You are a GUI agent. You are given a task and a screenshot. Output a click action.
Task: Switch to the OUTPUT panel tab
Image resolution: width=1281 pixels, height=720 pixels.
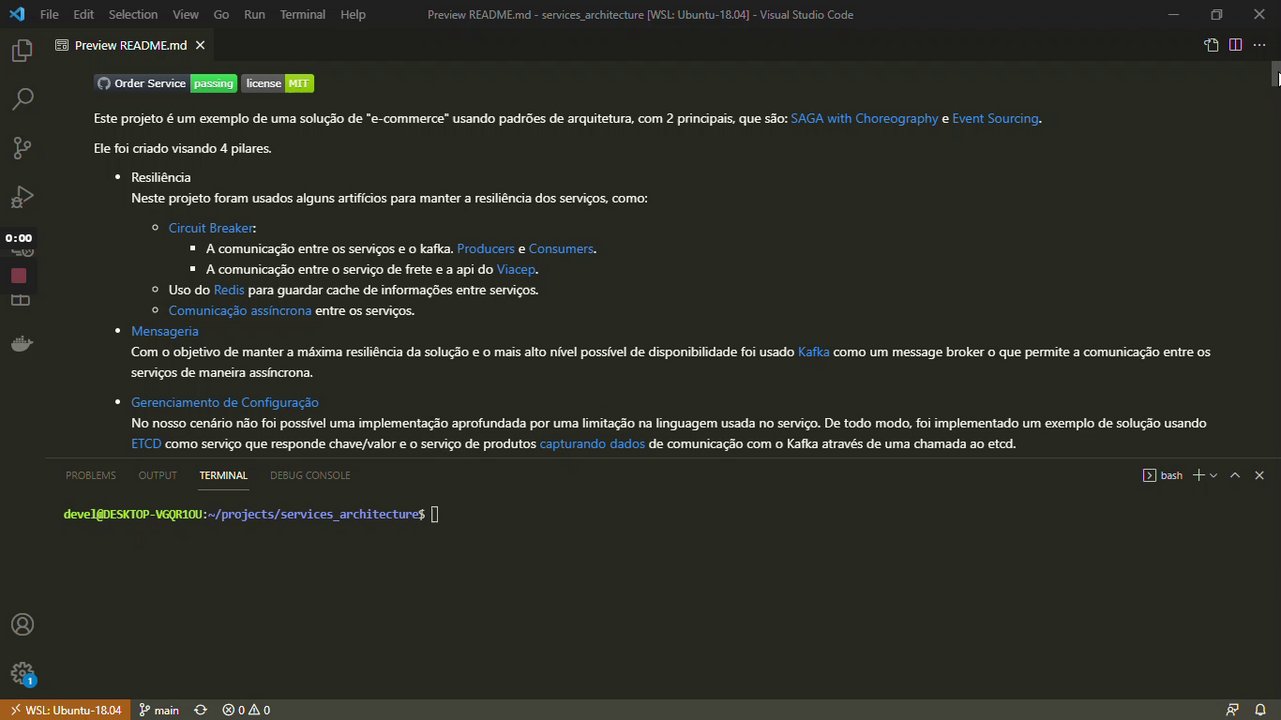pos(158,476)
